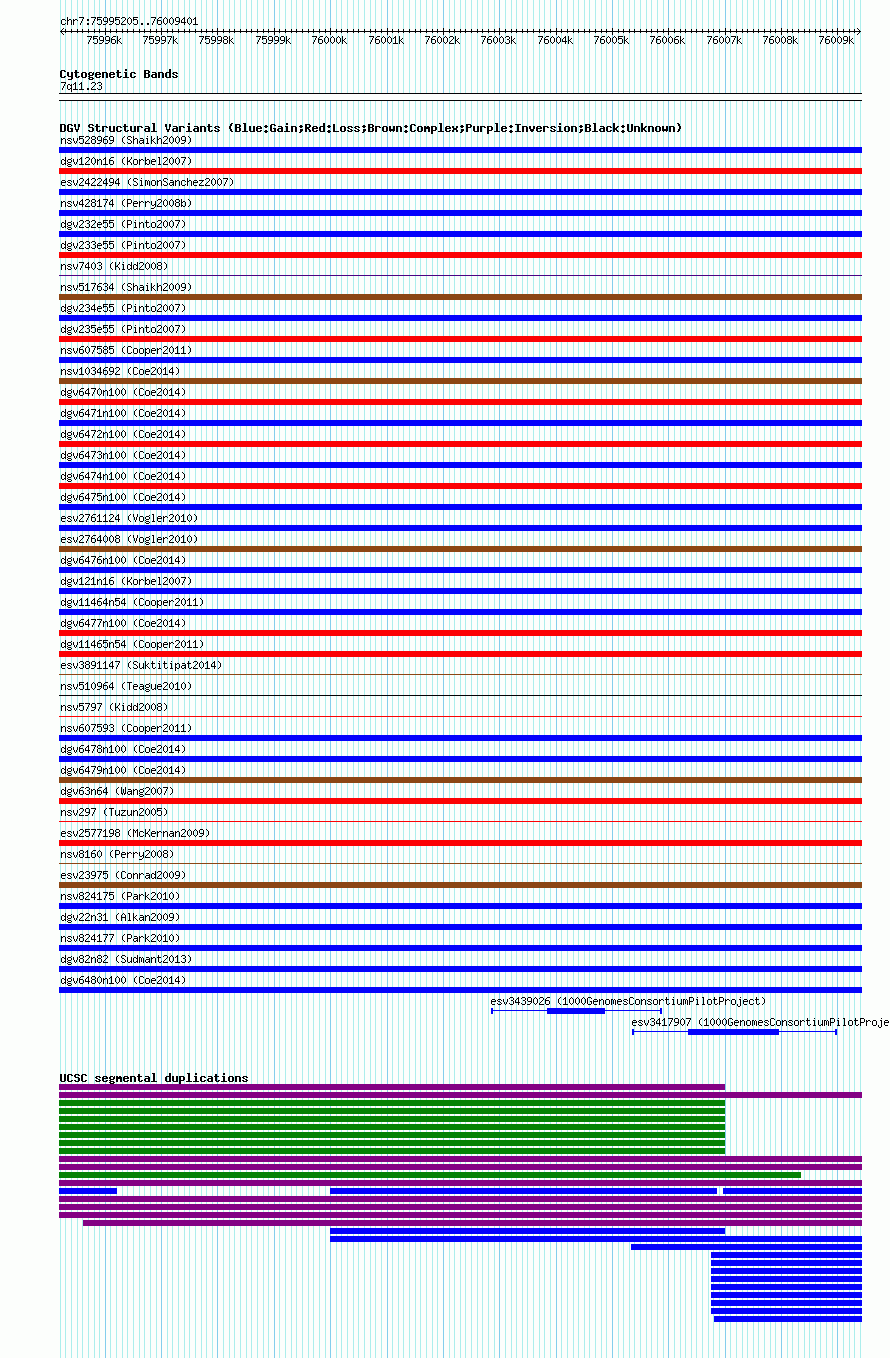
Task: Click esv3417907 1000GenomesConsortiumPilotProject label
Action: tap(760, 1022)
